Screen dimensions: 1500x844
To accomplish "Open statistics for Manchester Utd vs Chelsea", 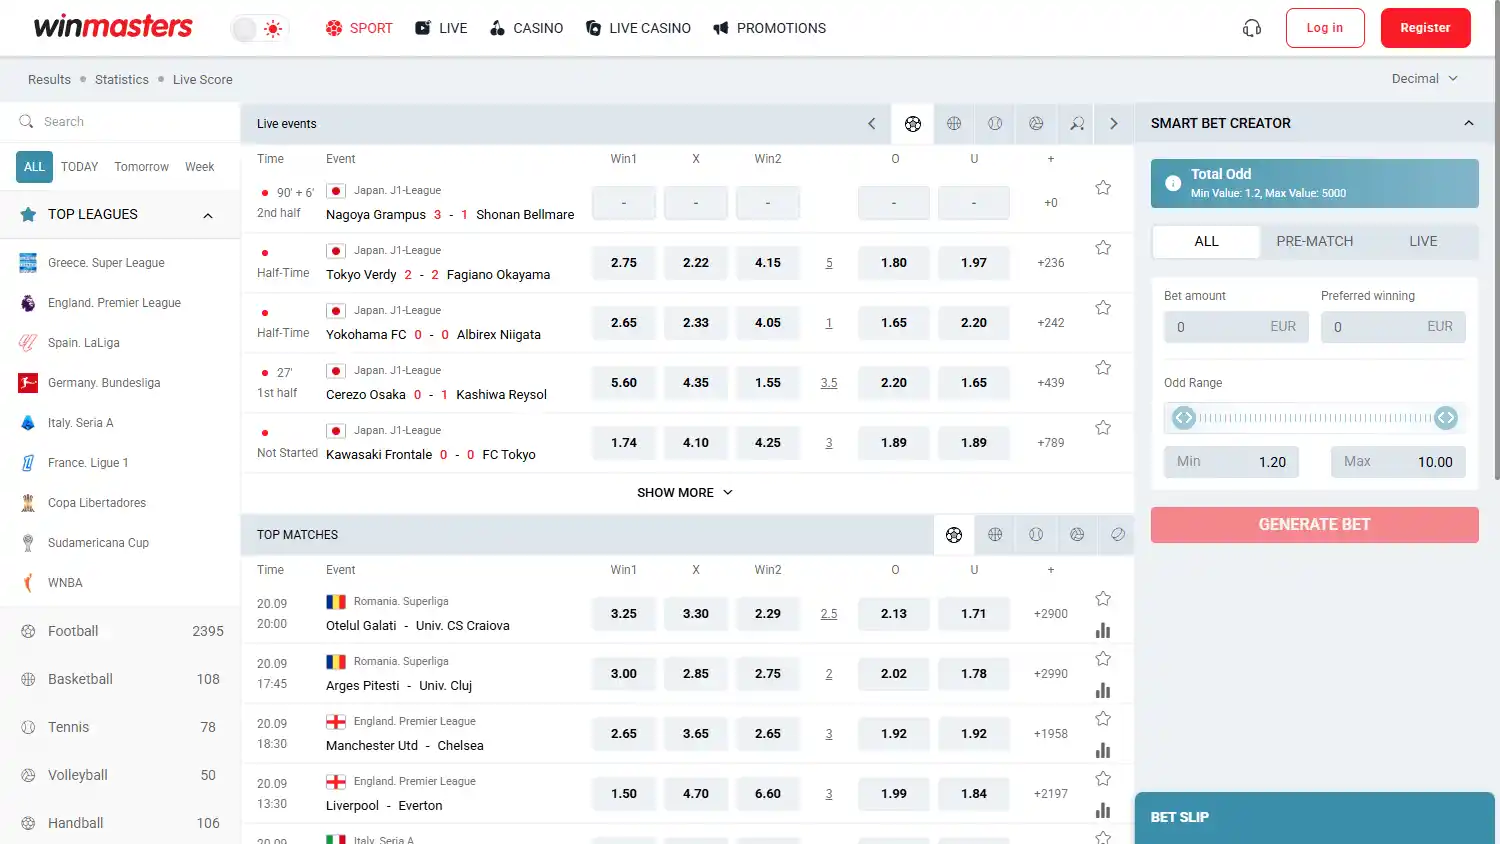I will click(1103, 751).
